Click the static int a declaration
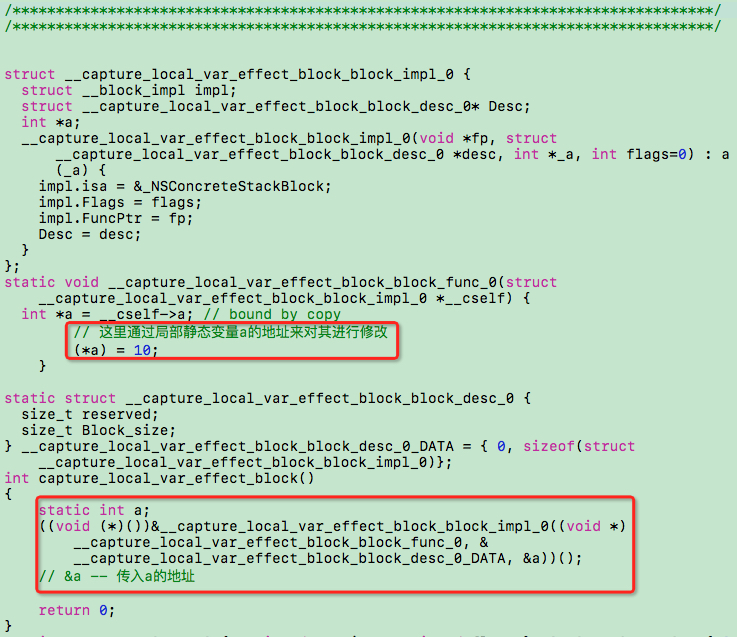The image size is (737, 637). point(94,510)
